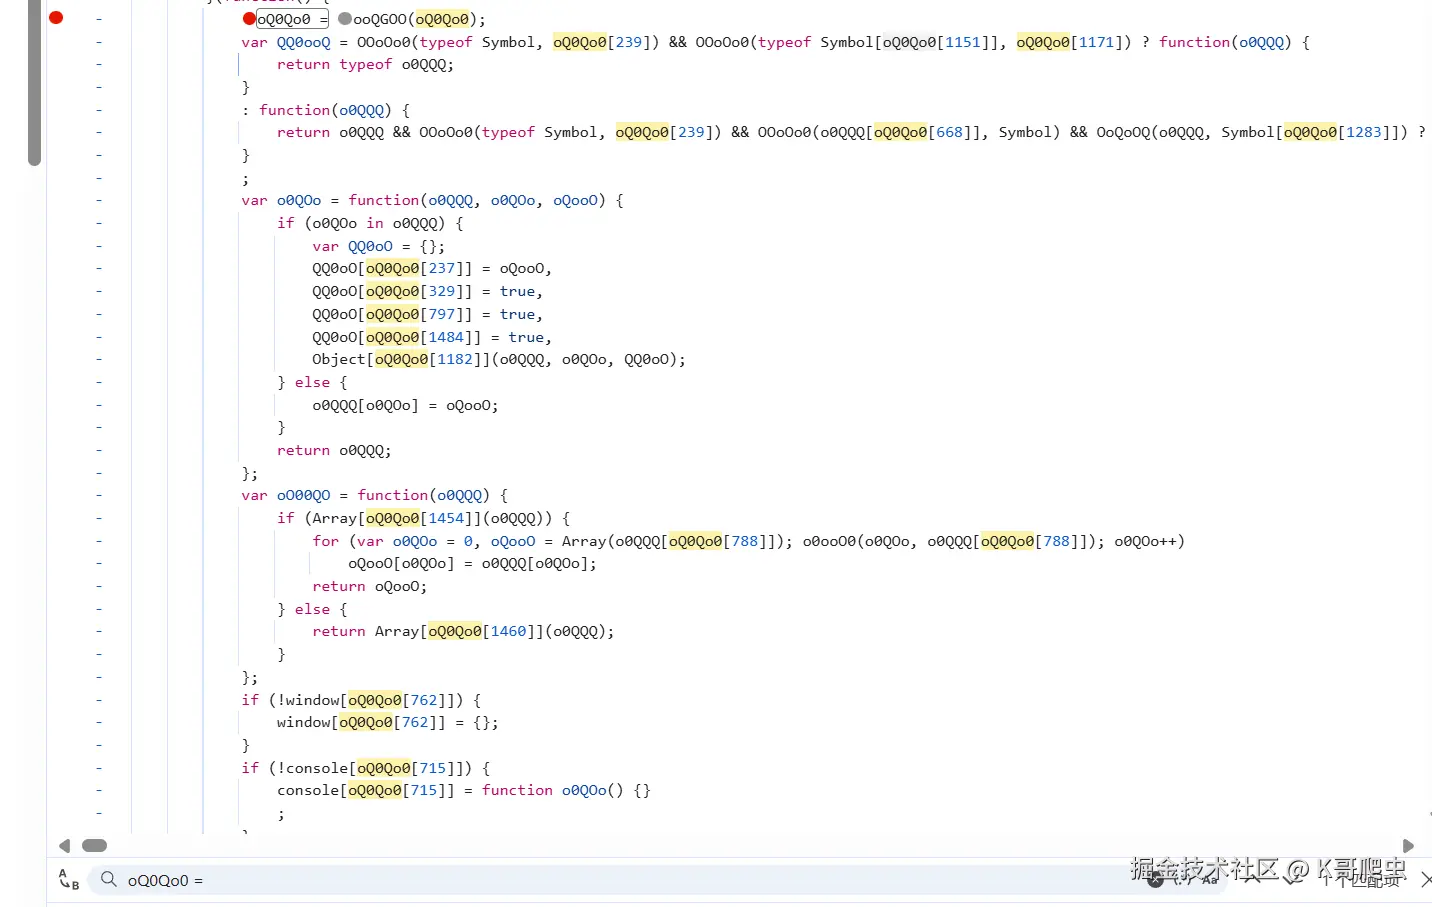Click the statement "return oQoo0;"
Screen dimensions: 1432x907
370,586
